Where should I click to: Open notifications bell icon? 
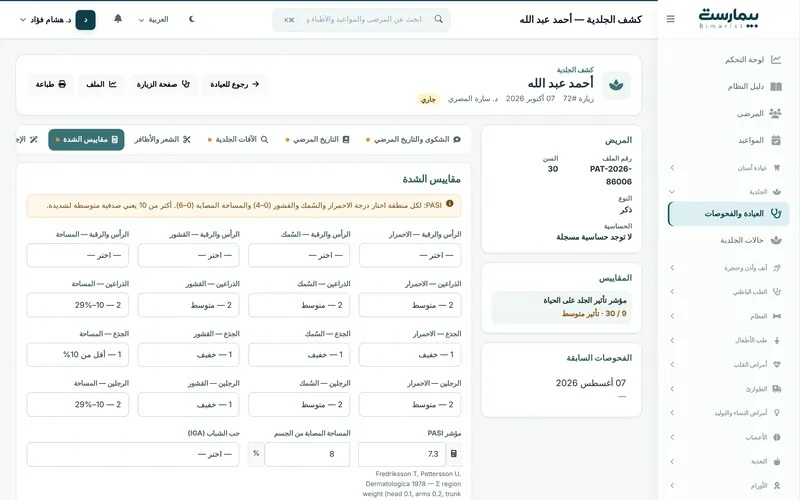tap(118, 19)
